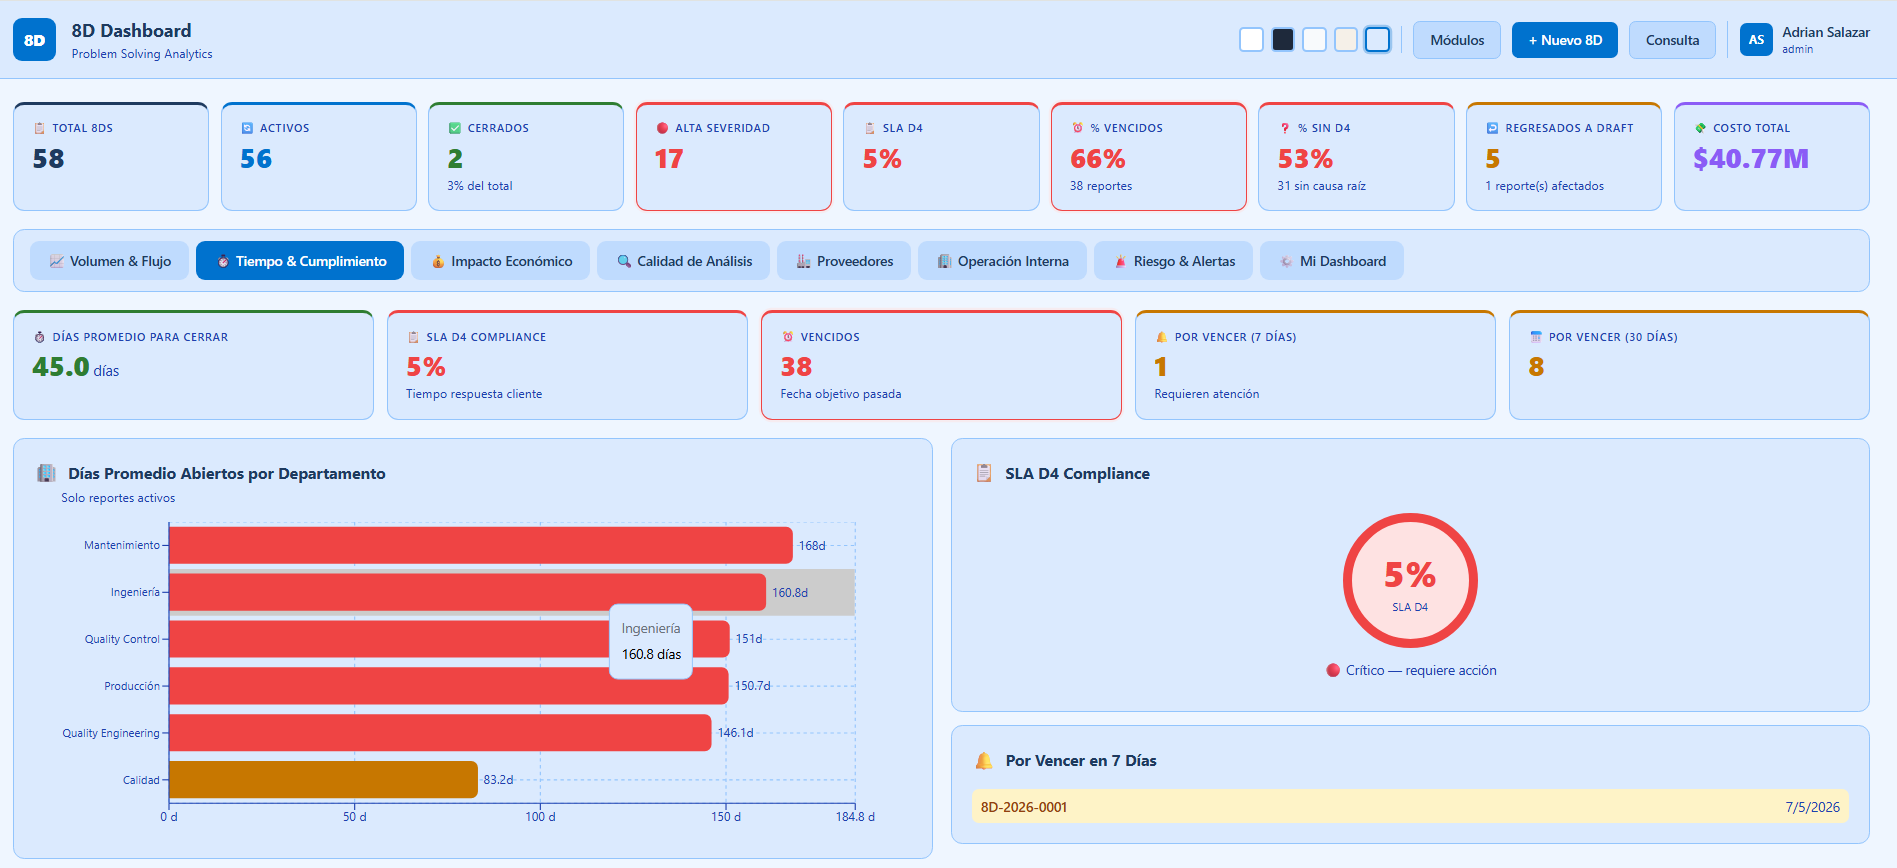The height and width of the screenshot is (868, 1897).
Task: Click '1 reporte(s) afectados' text
Action: pyautogui.click(x=1544, y=186)
